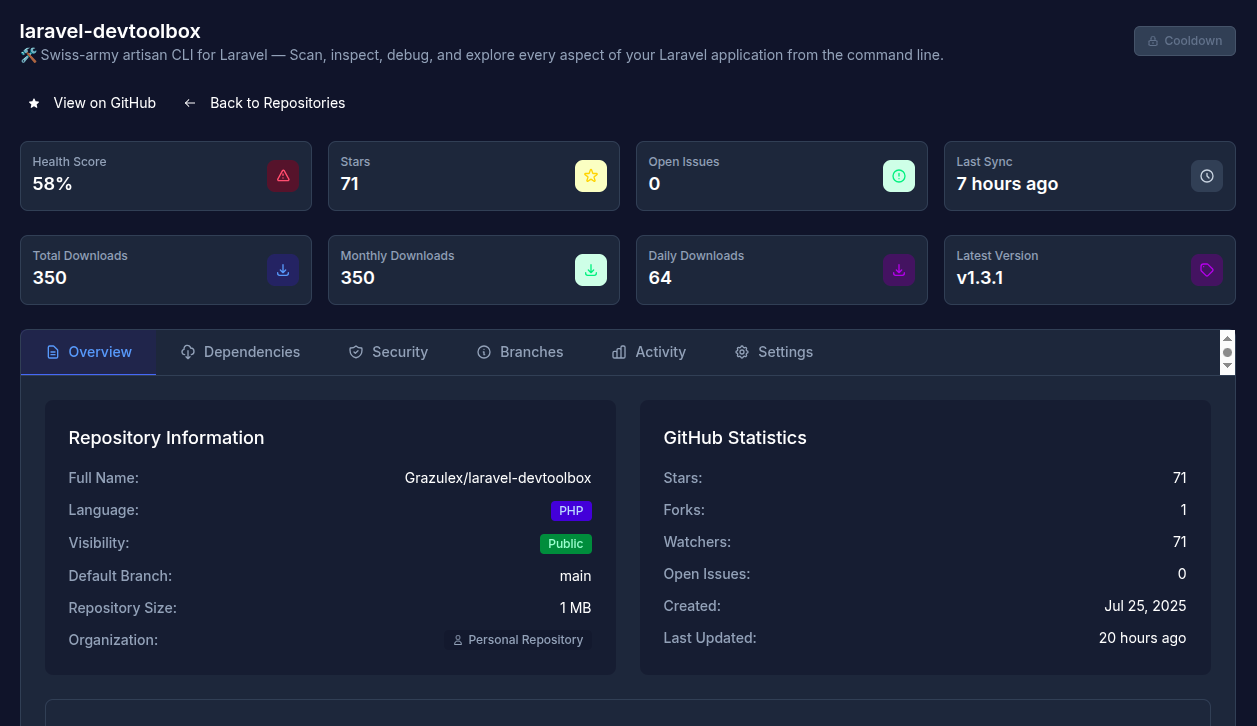The width and height of the screenshot is (1257, 726).
Task: Click the scrollbar up arrow
Action: 1228,338
